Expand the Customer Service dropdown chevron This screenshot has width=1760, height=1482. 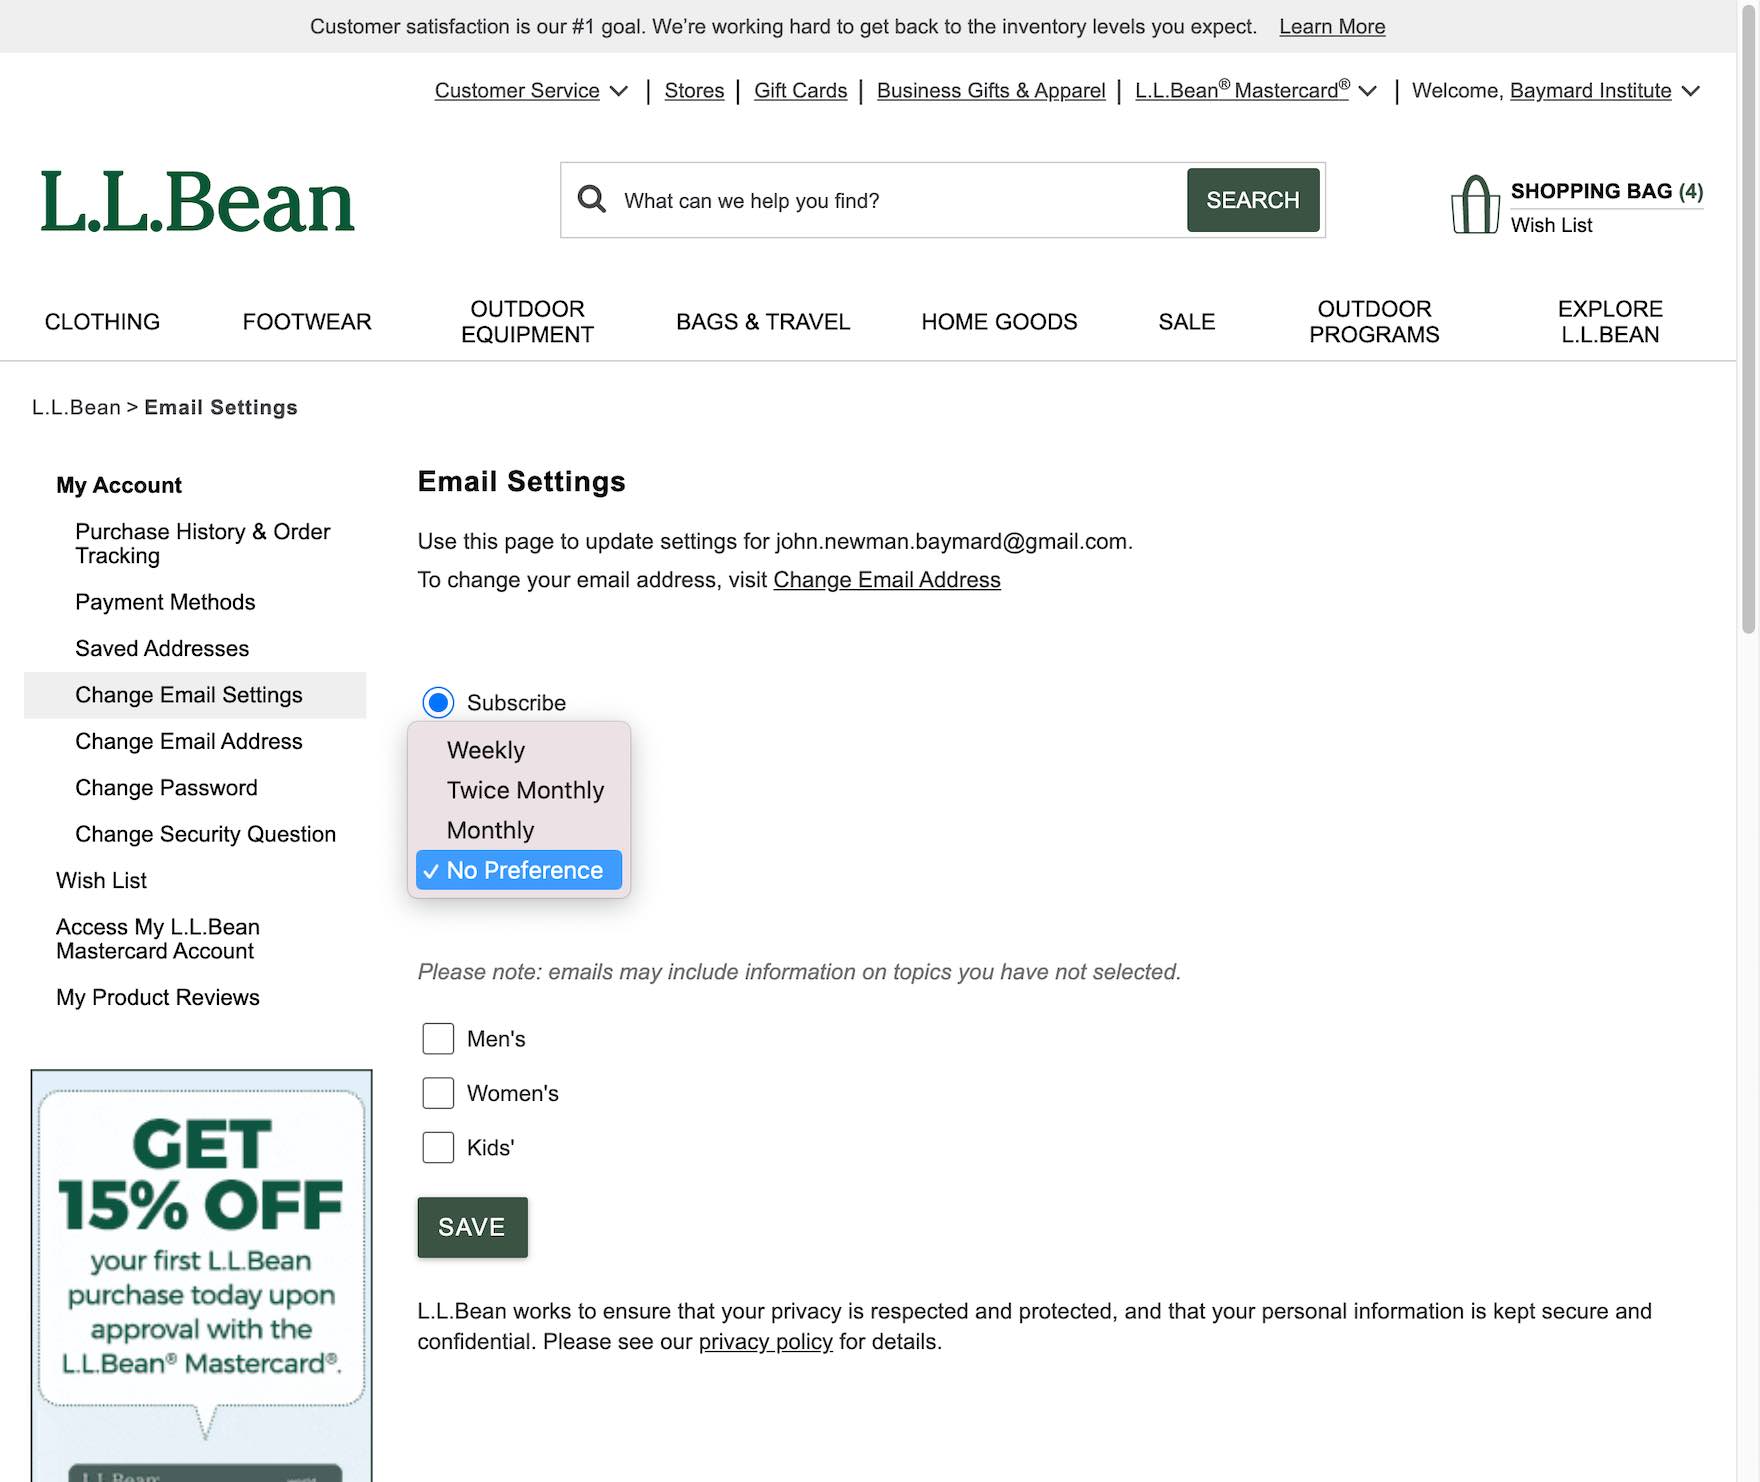[x=619, y=91]
